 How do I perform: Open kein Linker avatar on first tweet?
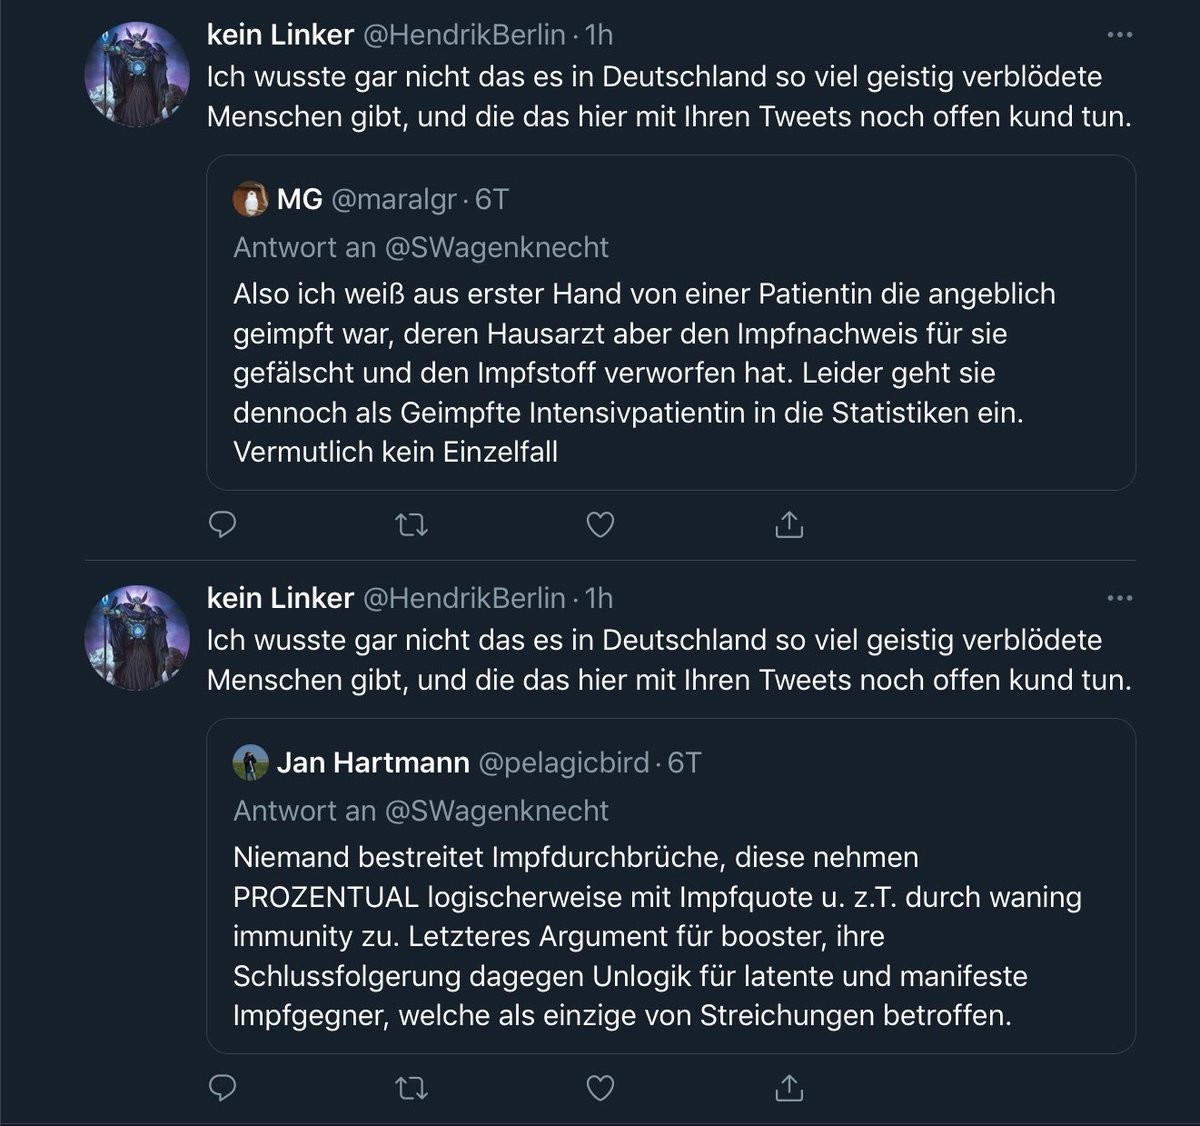point(137,75)
